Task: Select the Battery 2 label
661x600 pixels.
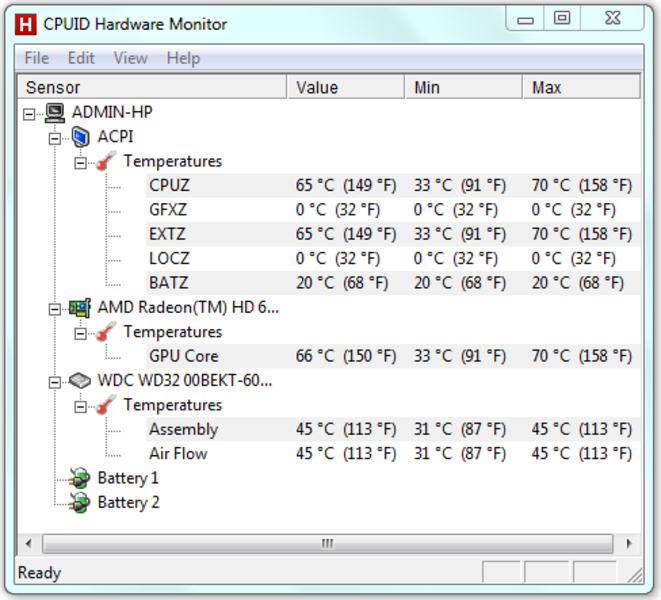Action: point(129,503)
